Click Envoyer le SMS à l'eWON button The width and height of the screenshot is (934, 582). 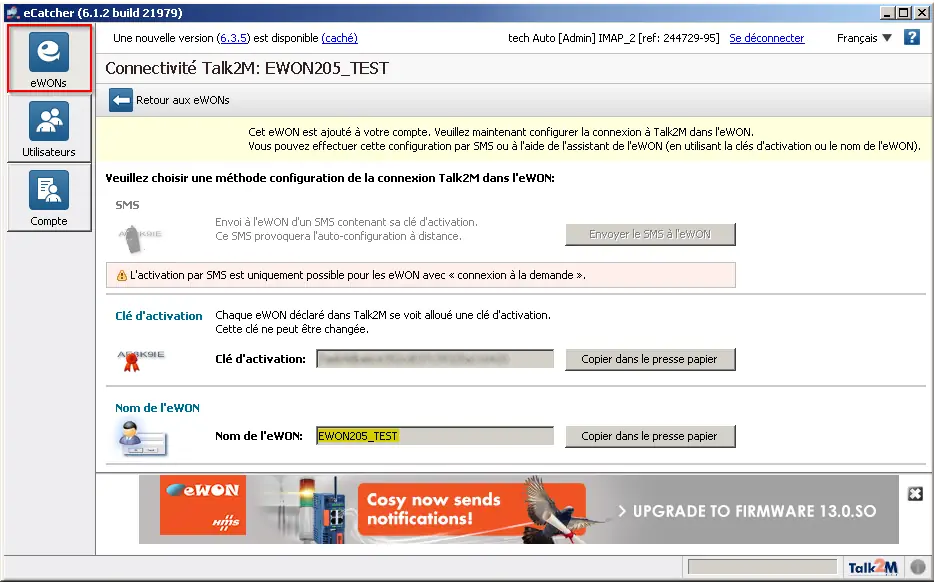[650, 234]
